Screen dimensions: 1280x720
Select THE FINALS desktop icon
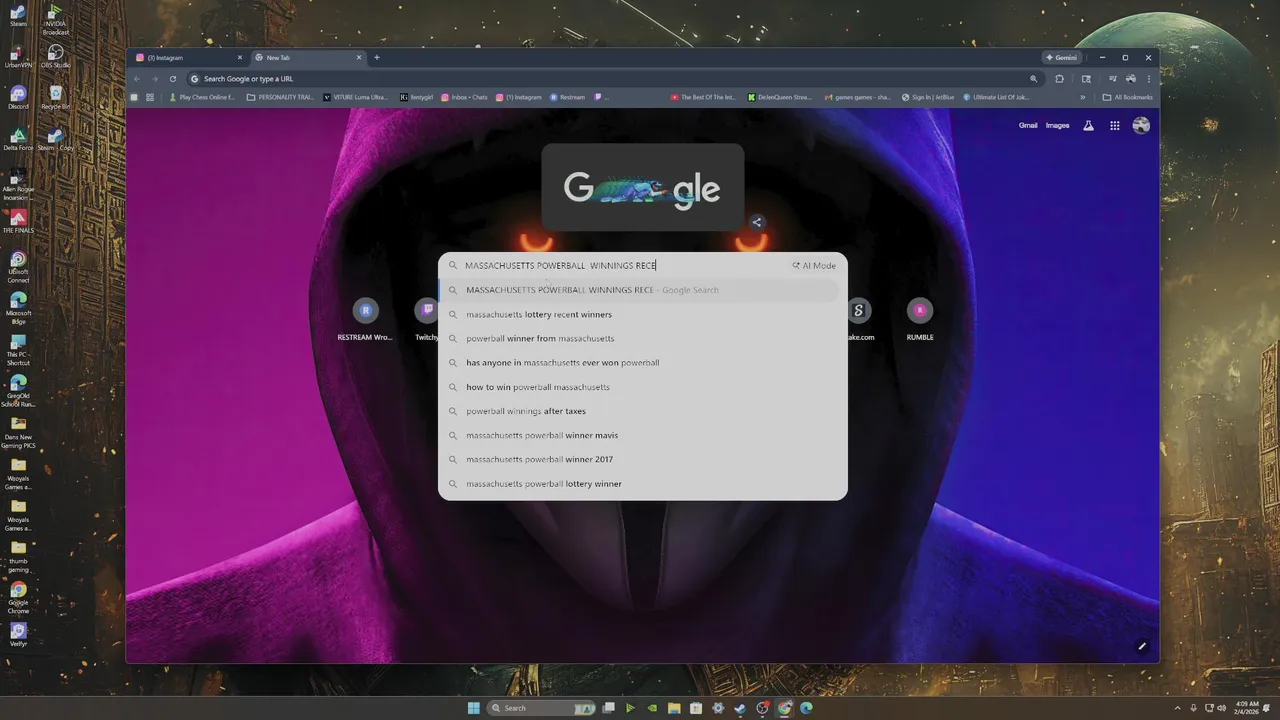click(x=18, y=222)
